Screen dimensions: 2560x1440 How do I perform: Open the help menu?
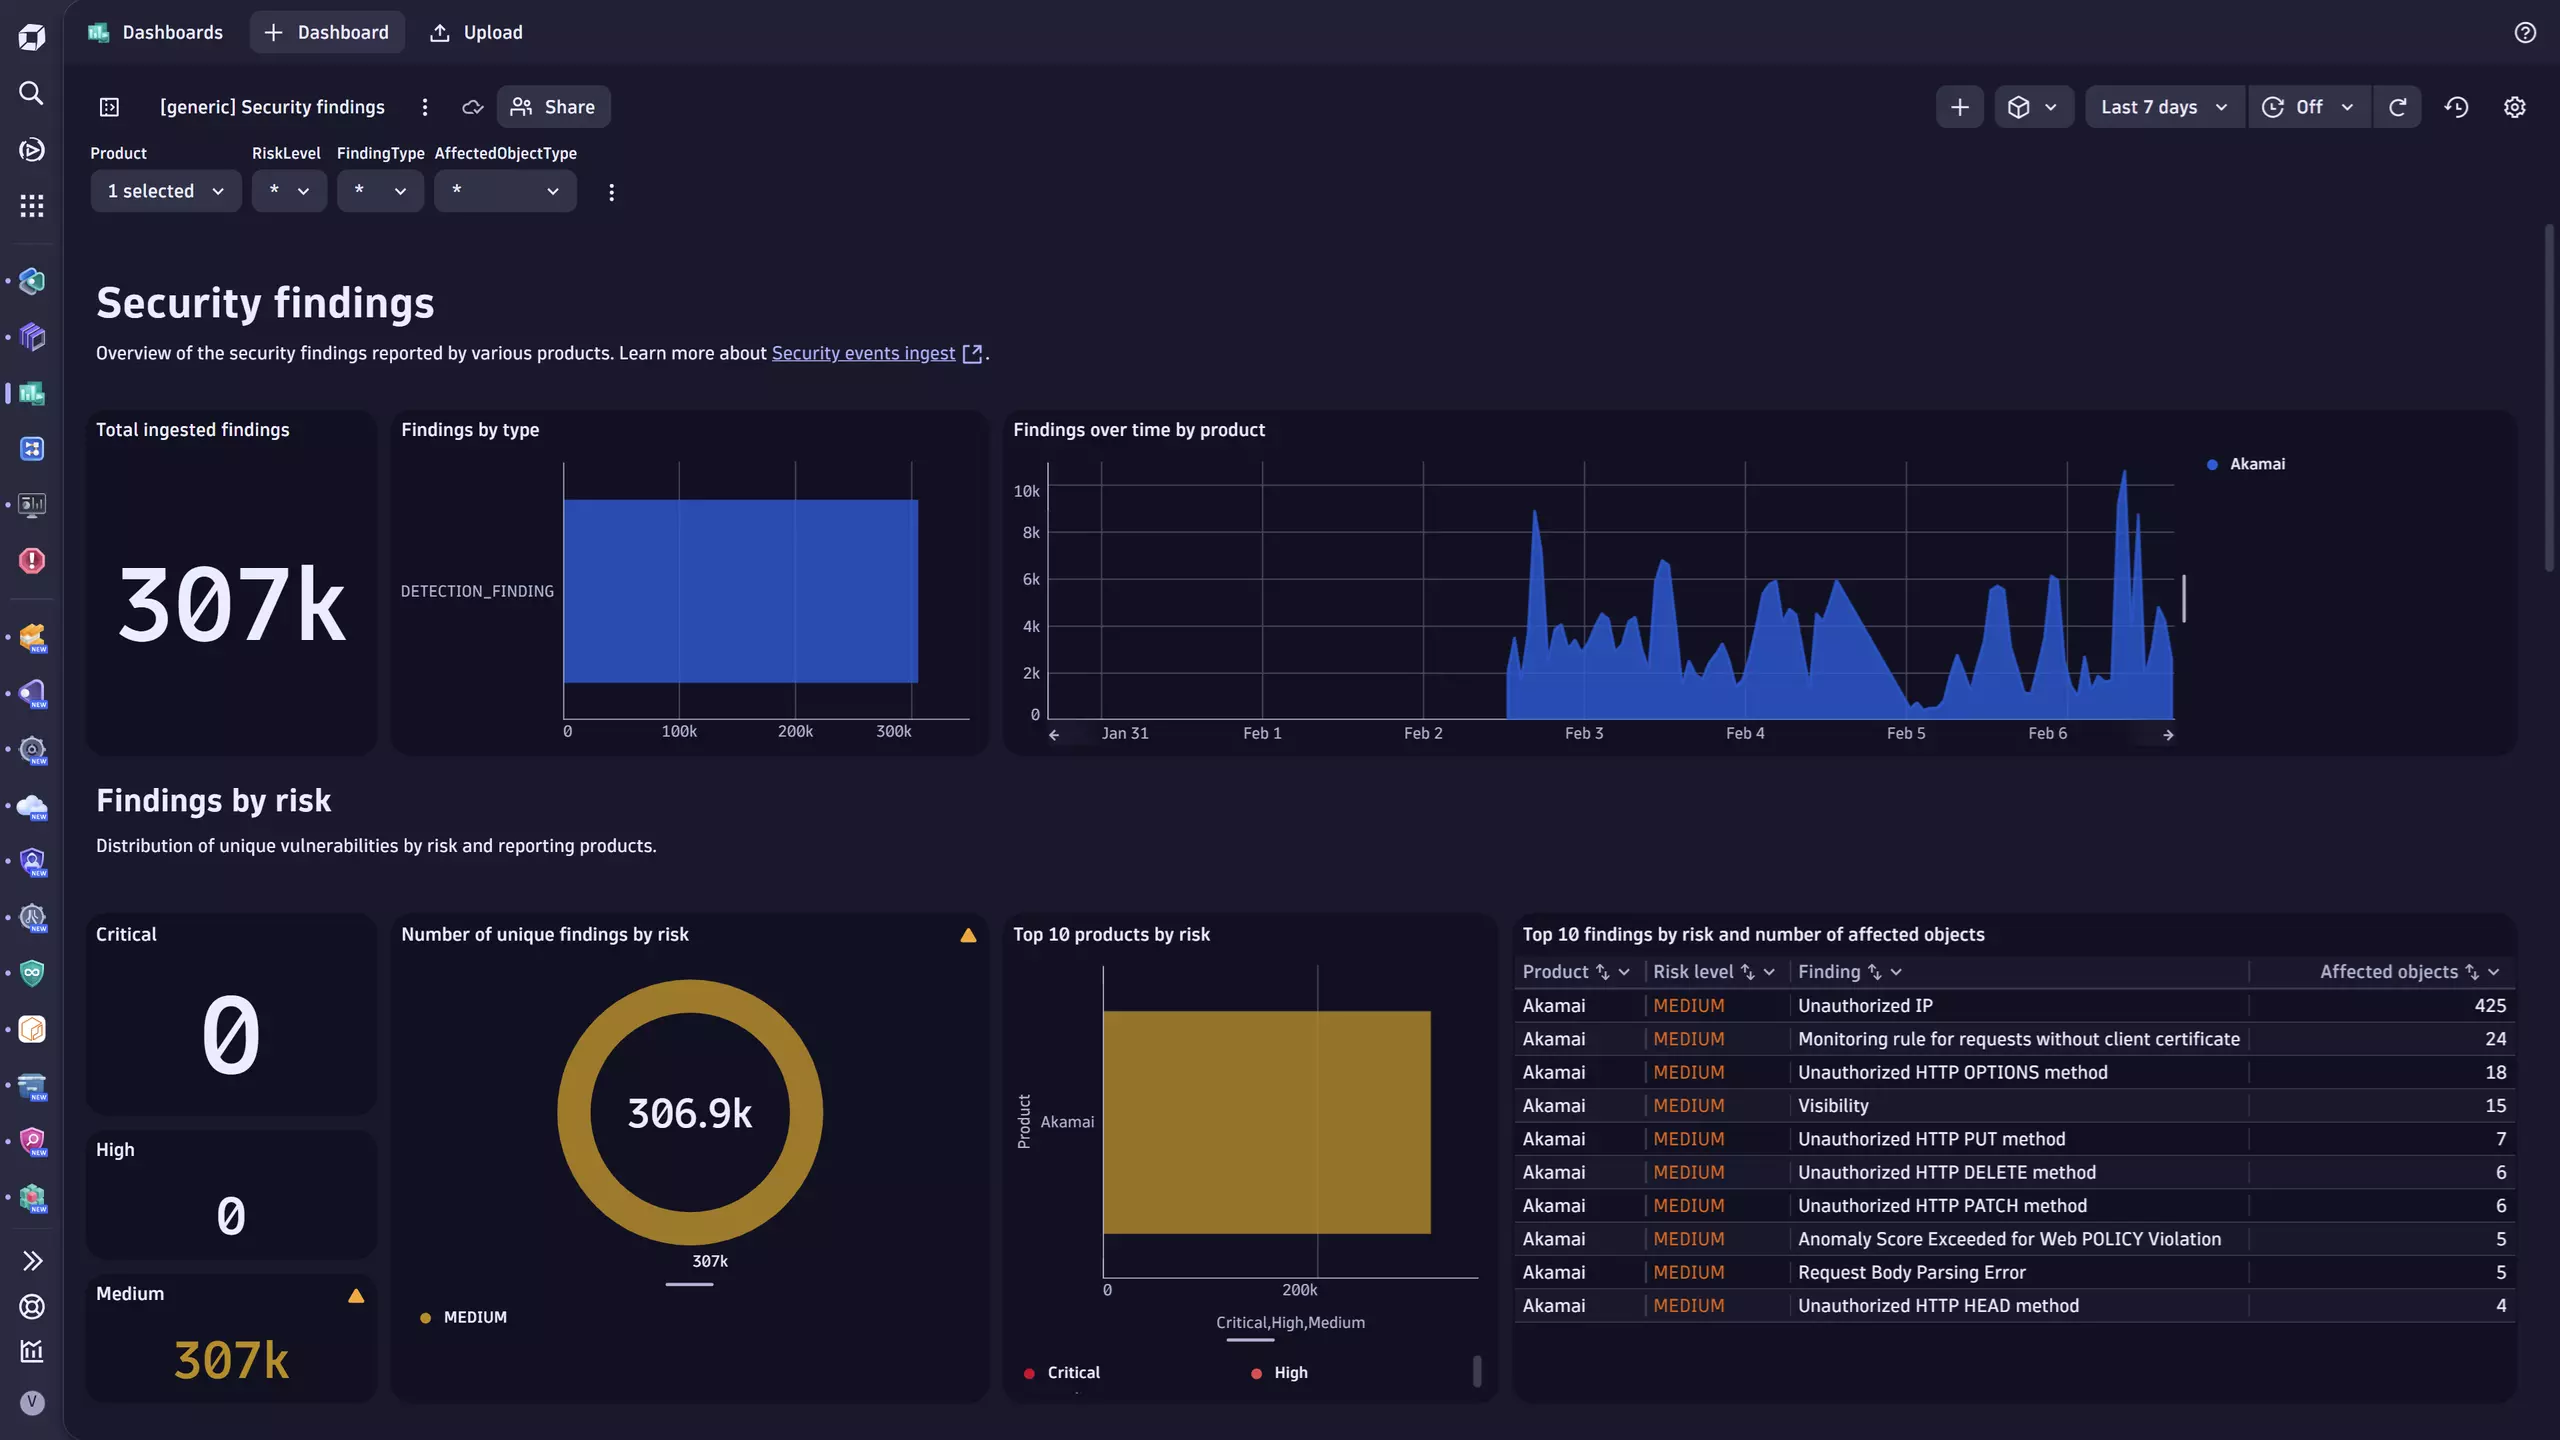coord(2525,32)
